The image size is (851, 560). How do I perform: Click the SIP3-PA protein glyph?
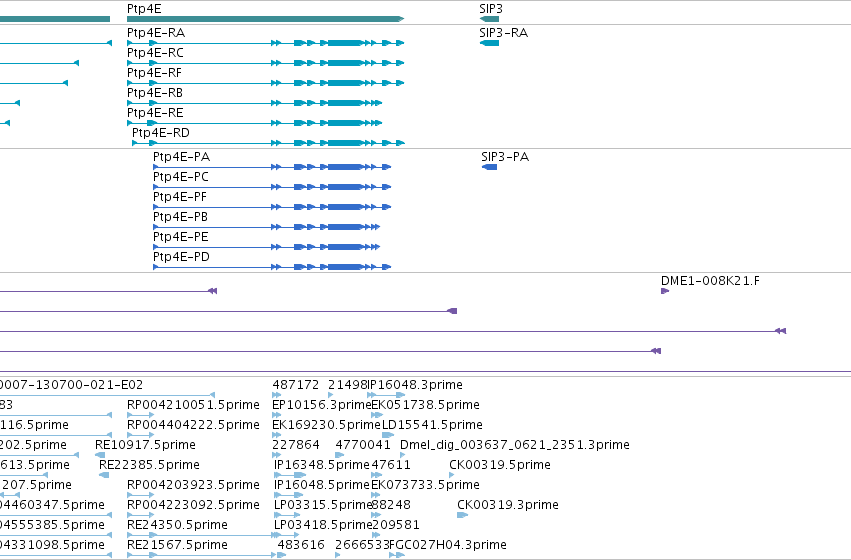tap(489, 167)
